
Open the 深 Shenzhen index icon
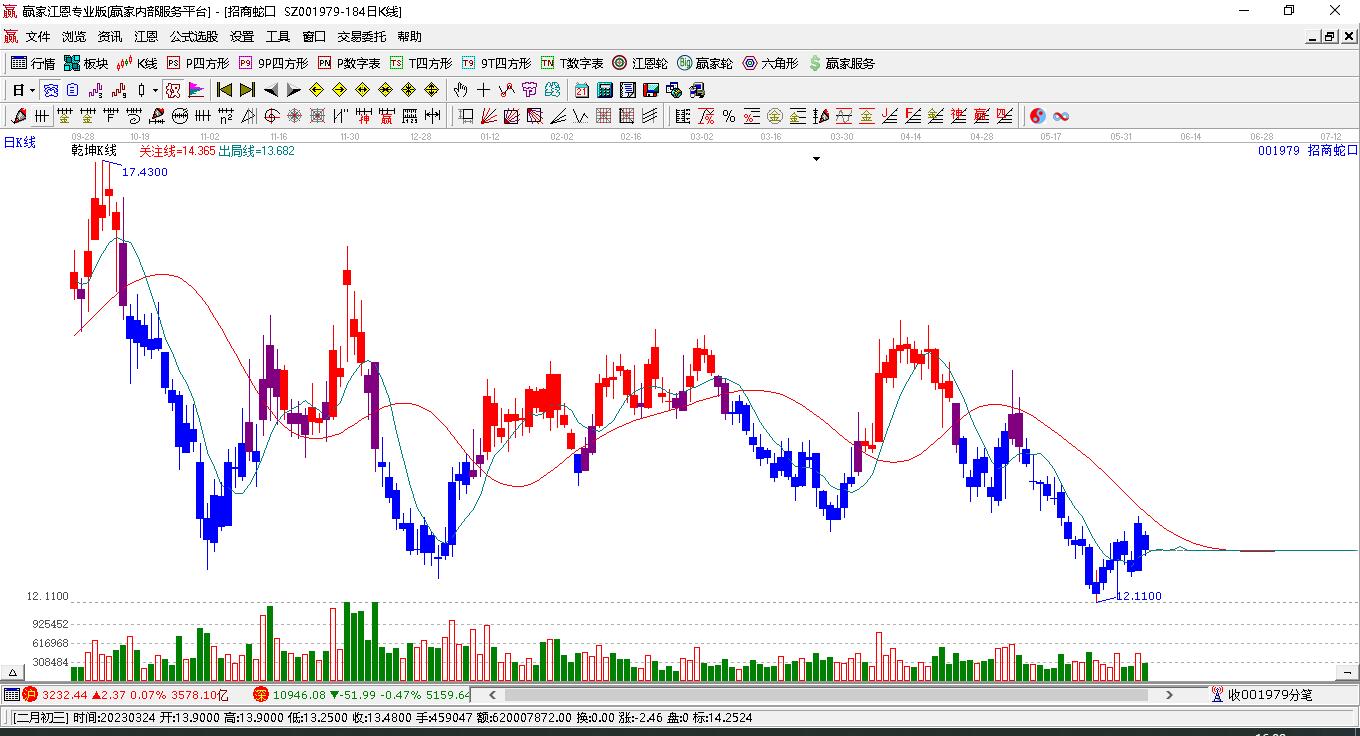261,694
